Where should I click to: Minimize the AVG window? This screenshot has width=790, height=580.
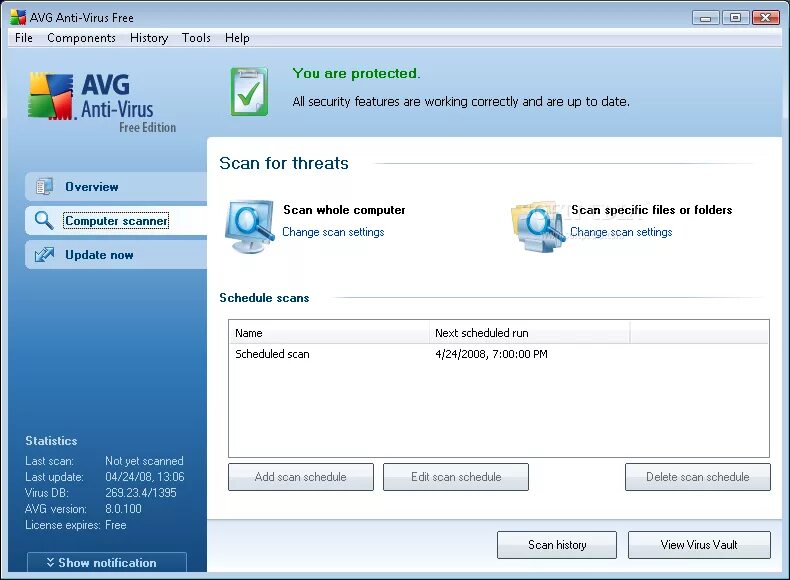pyautogui.click(x=705, y=18)
